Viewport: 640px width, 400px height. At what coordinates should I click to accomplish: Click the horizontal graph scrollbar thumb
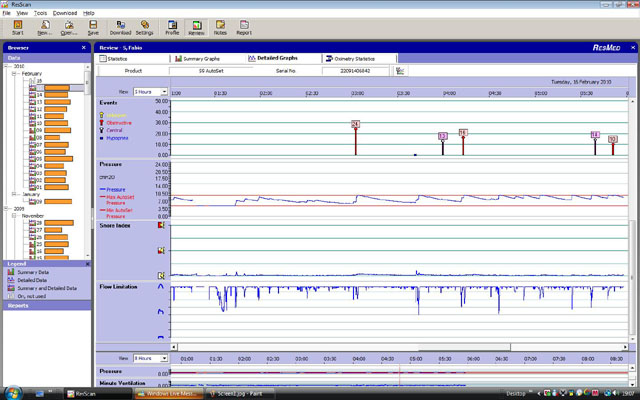[x=464, y=347]
